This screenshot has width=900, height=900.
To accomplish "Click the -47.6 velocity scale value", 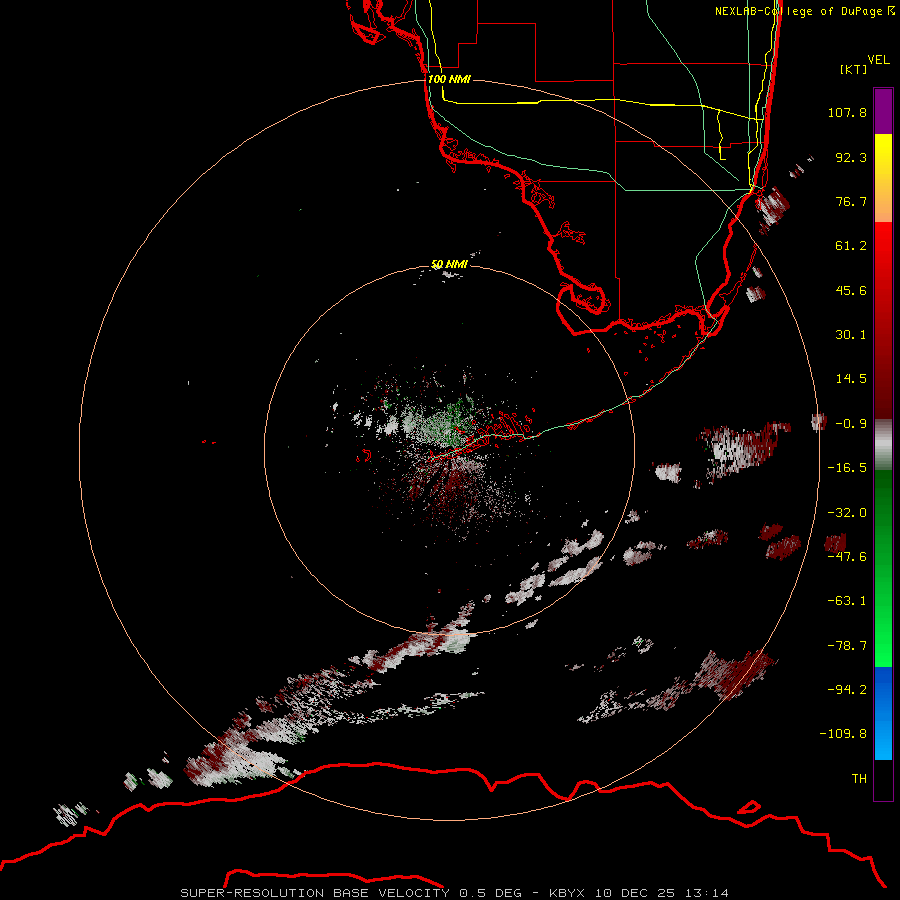I will [847, 557].
